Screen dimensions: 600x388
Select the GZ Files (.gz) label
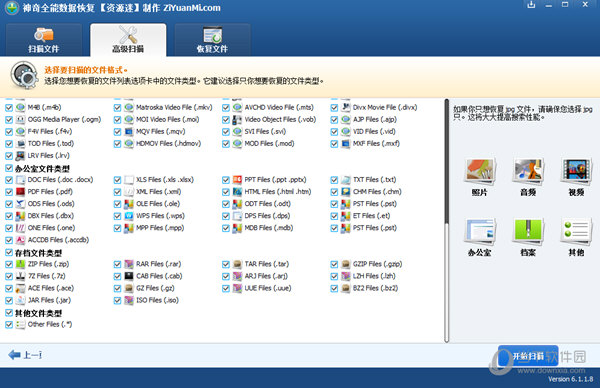[155, 288]
